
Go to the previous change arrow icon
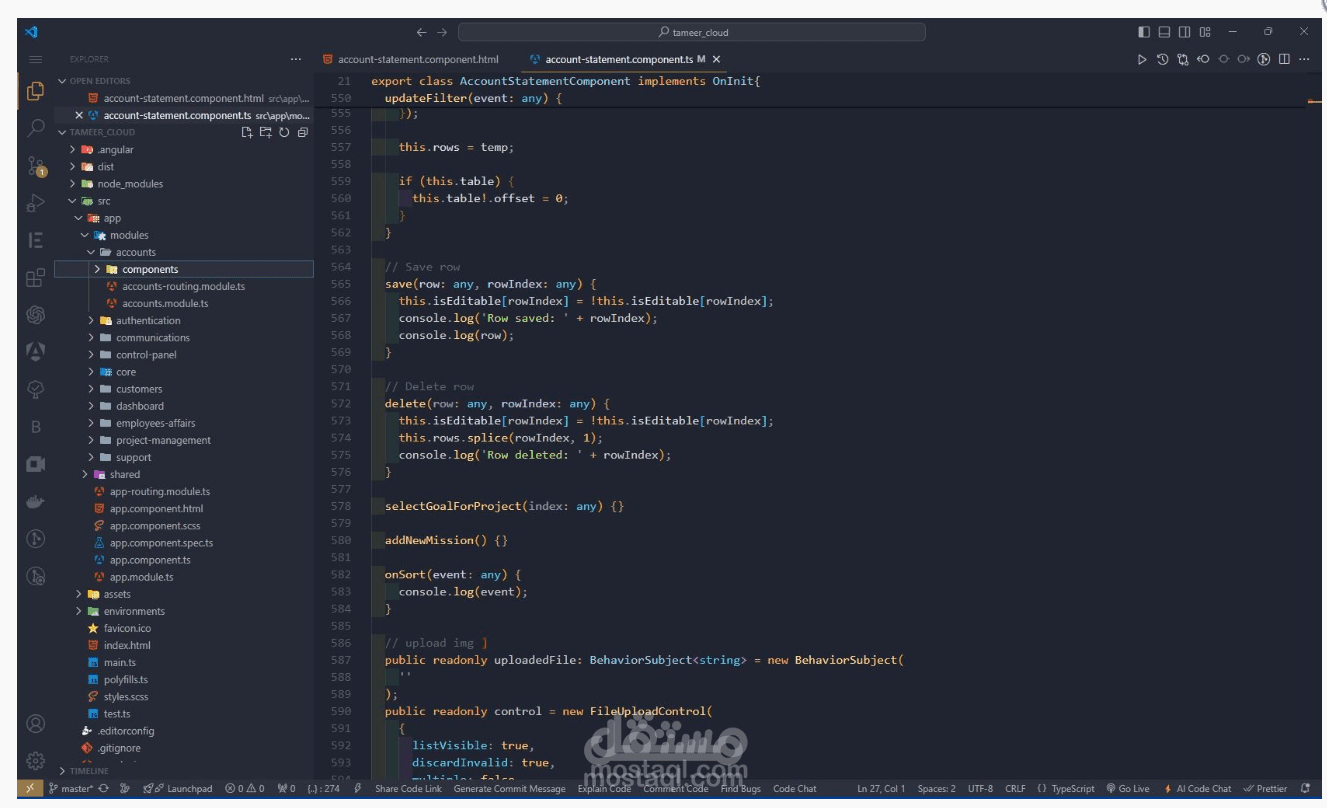pyautogui.click(x=1203, y=59)
